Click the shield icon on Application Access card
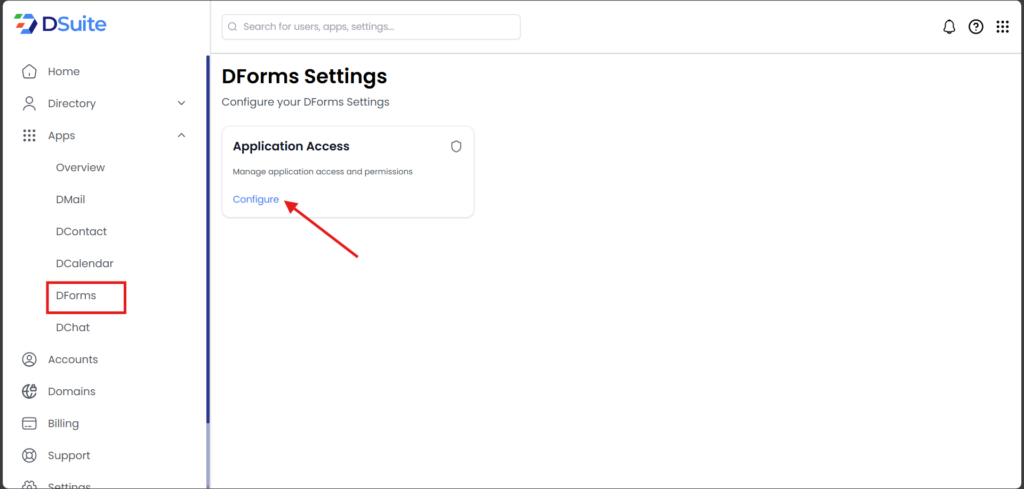The width and height of the screenshot is (1024, 489). pos(456,146)
